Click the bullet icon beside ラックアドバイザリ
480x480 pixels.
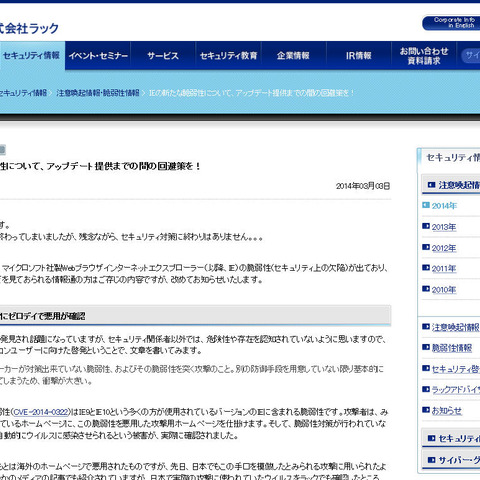pyautogui.click(x=426, y=389)
